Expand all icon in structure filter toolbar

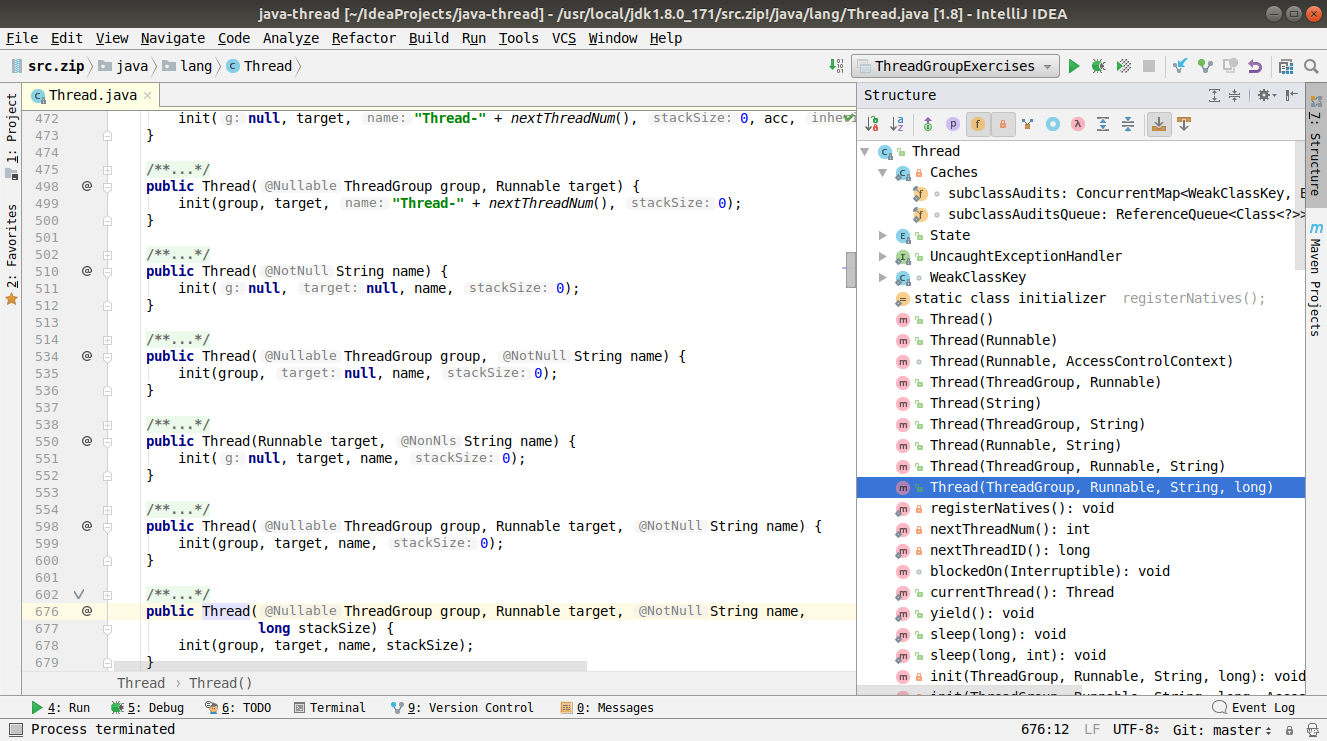click(x=1103, y=124)
